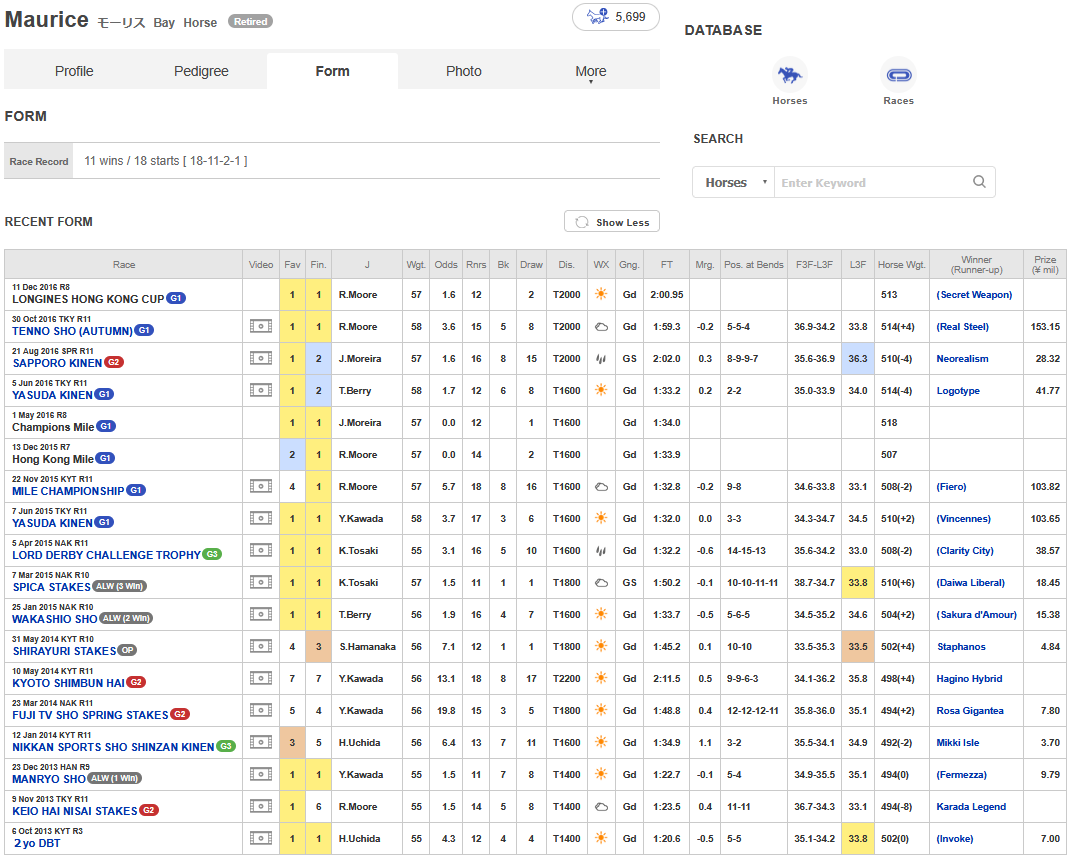The width and height of the screenshot is (1075, 863).
Task: Open winner Neorealism horse link
Action: point(962,358)
